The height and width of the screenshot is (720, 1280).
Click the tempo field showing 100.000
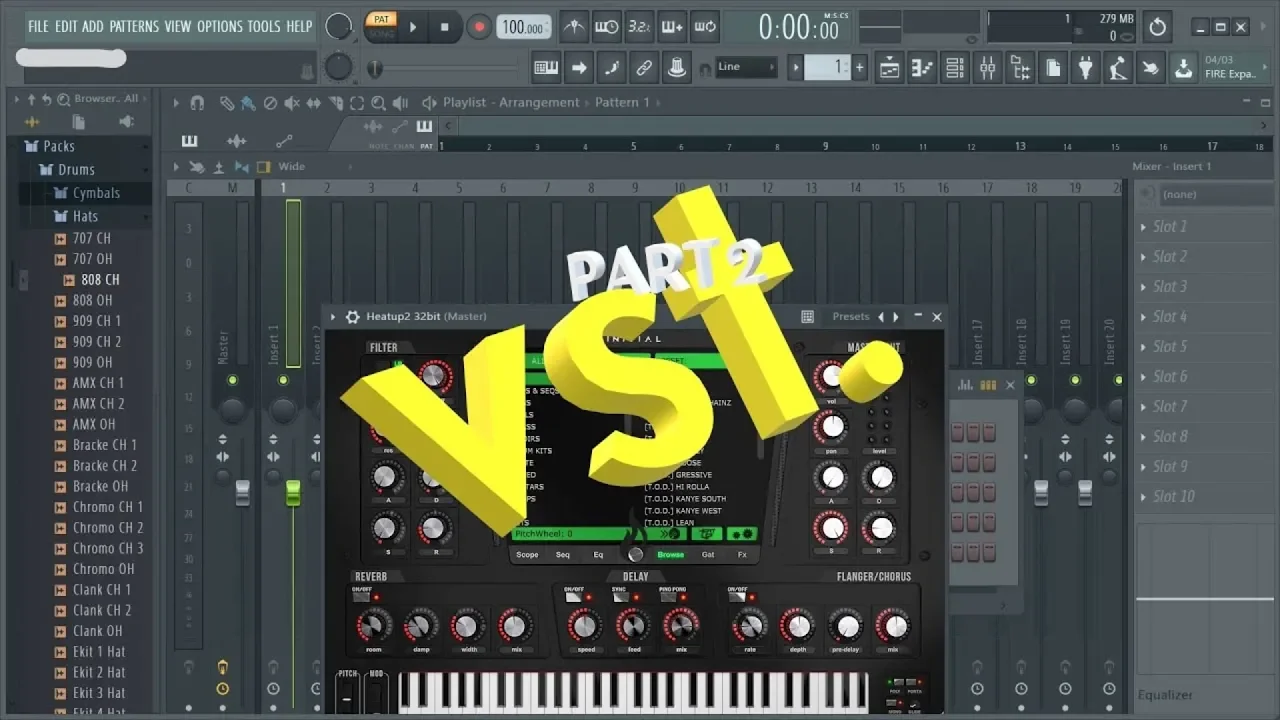tap(524, 28)
